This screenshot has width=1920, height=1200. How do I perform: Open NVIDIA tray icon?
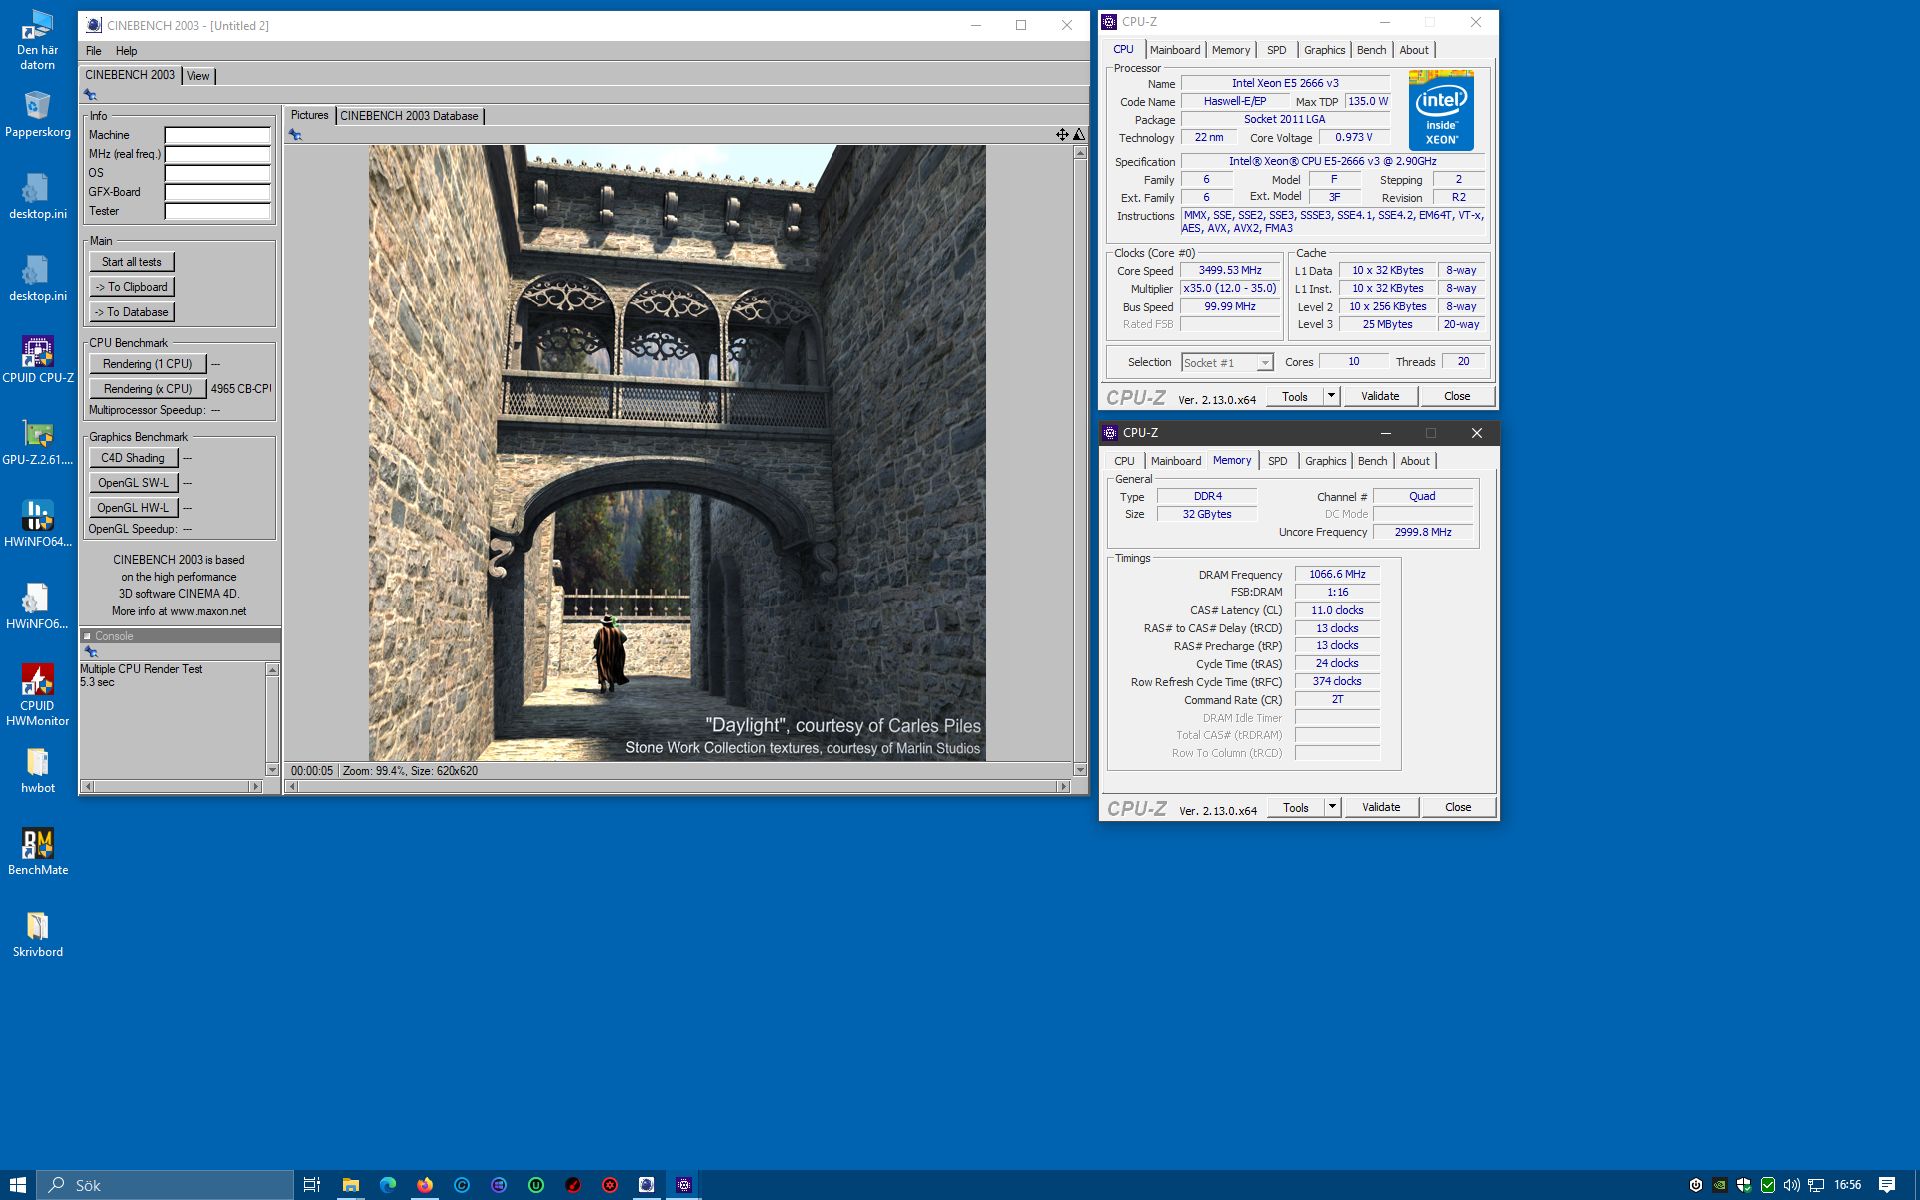(1719, 1185)
